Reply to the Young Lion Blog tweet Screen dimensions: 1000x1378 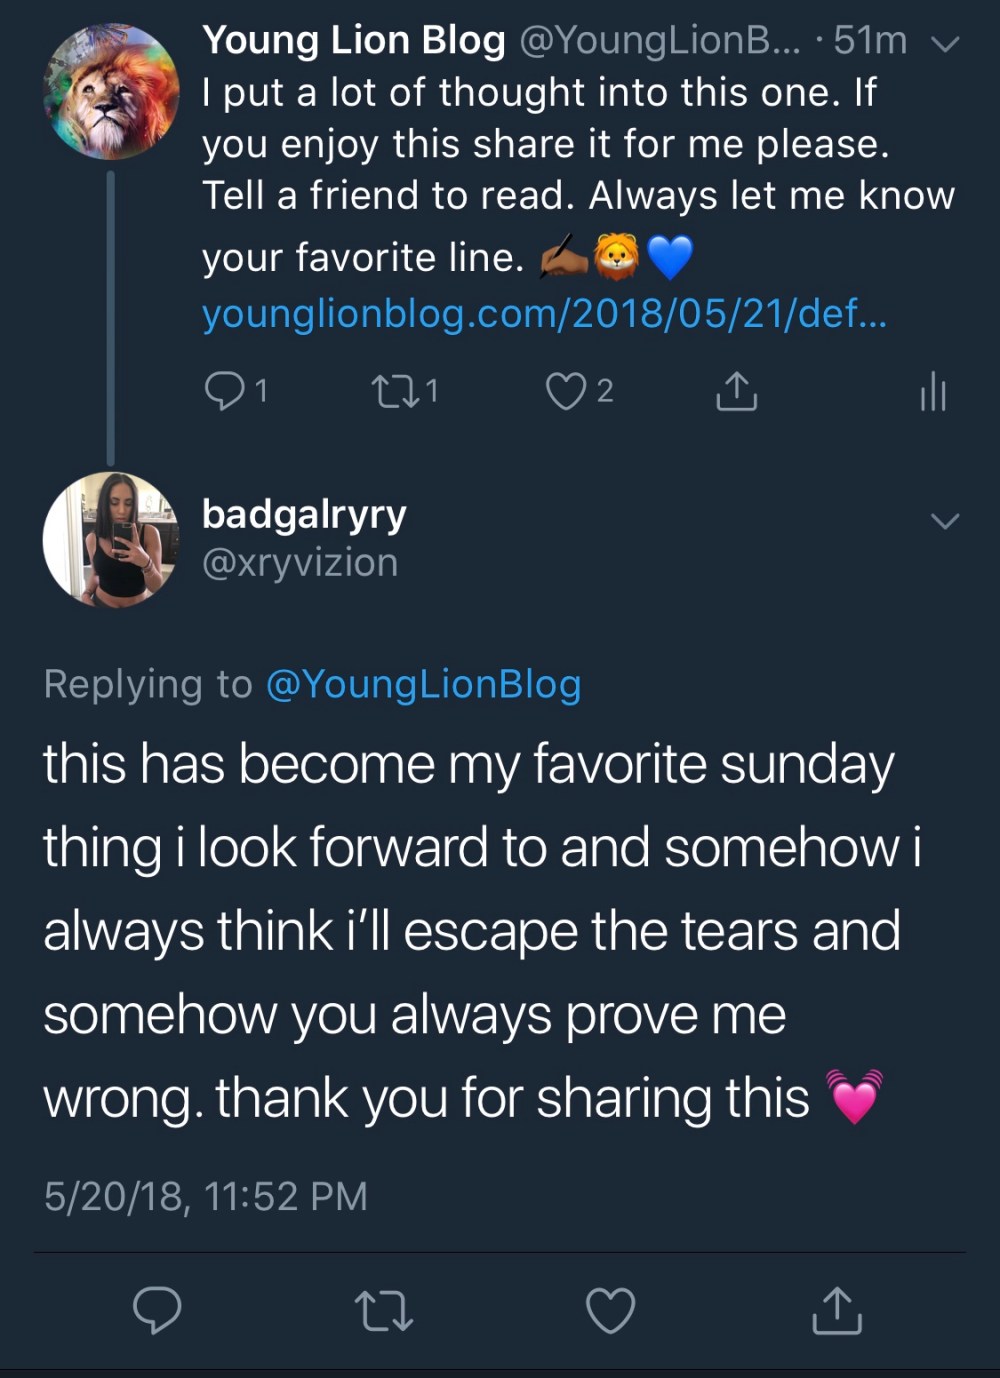[223, 391]
